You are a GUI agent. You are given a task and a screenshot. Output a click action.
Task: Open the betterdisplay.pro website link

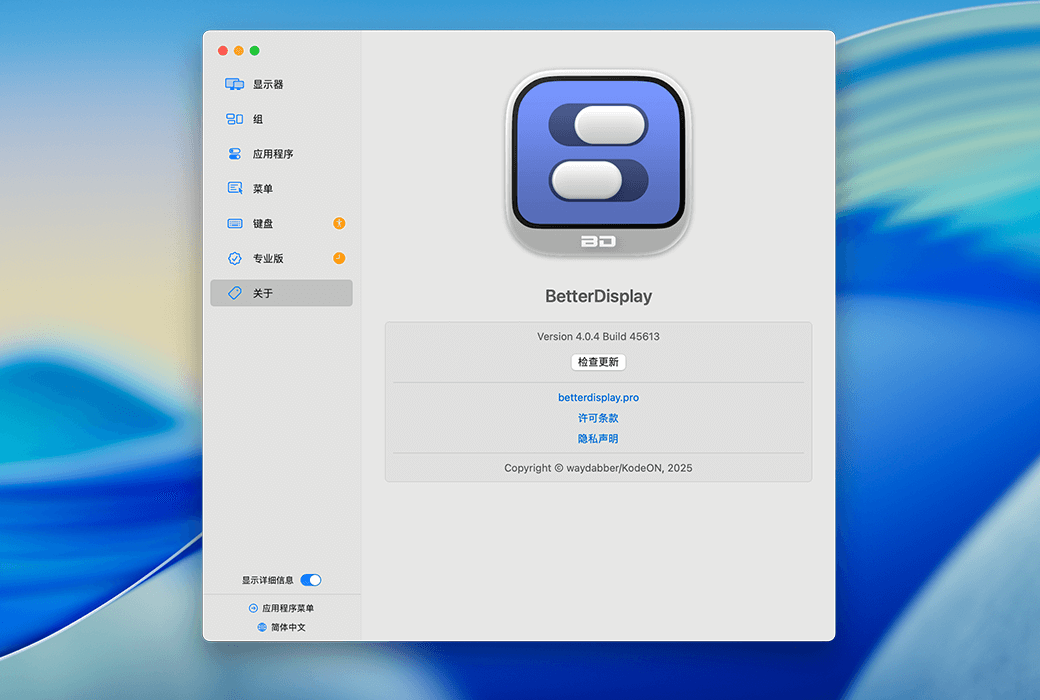[598, 397]
